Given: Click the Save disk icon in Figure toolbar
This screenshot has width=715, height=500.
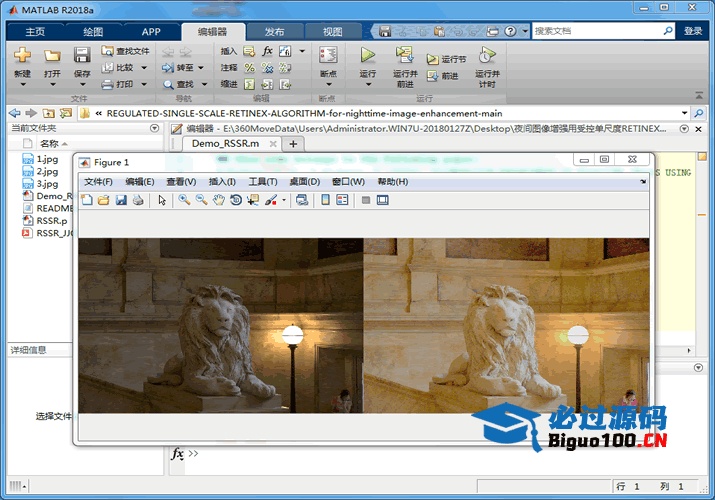Looking at the screenshot, I should pyautogui.click(x=121, y=200).
